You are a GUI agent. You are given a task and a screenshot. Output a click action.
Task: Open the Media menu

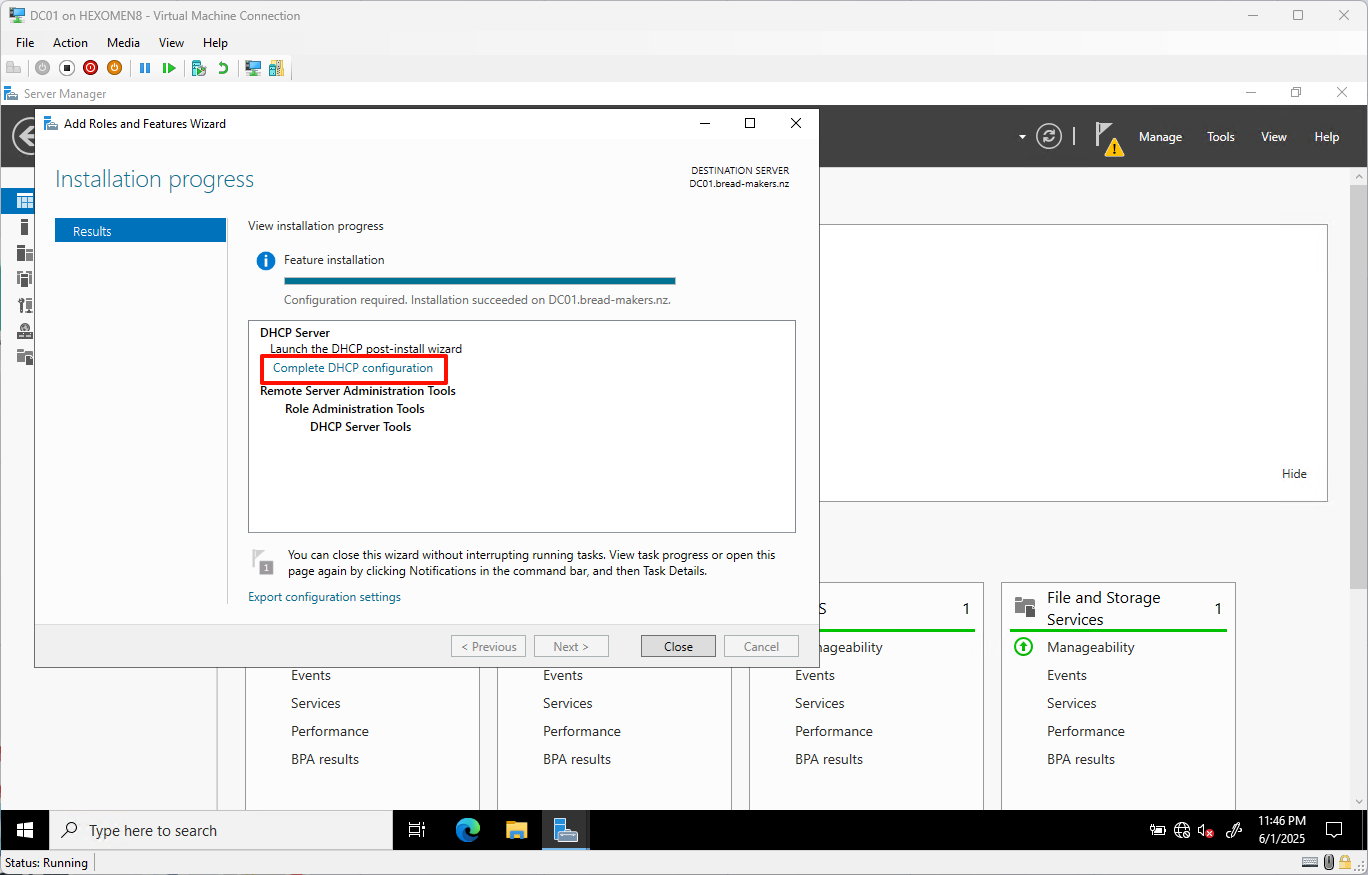click(123, 43)
